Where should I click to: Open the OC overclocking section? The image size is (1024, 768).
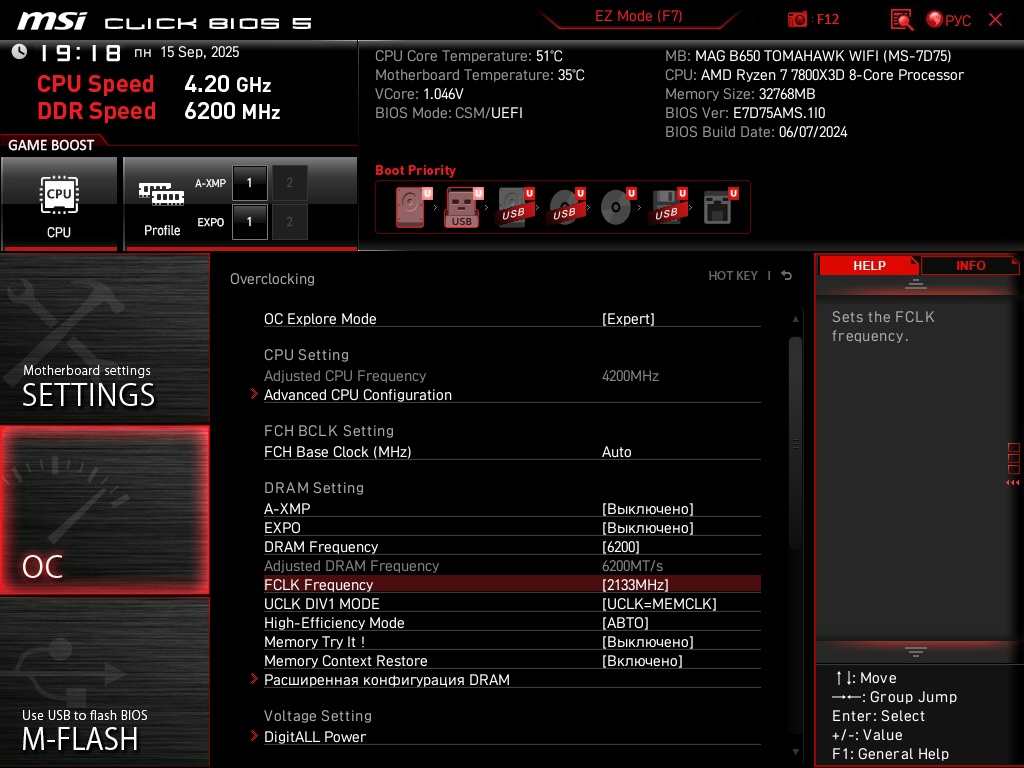click(104, 510)
